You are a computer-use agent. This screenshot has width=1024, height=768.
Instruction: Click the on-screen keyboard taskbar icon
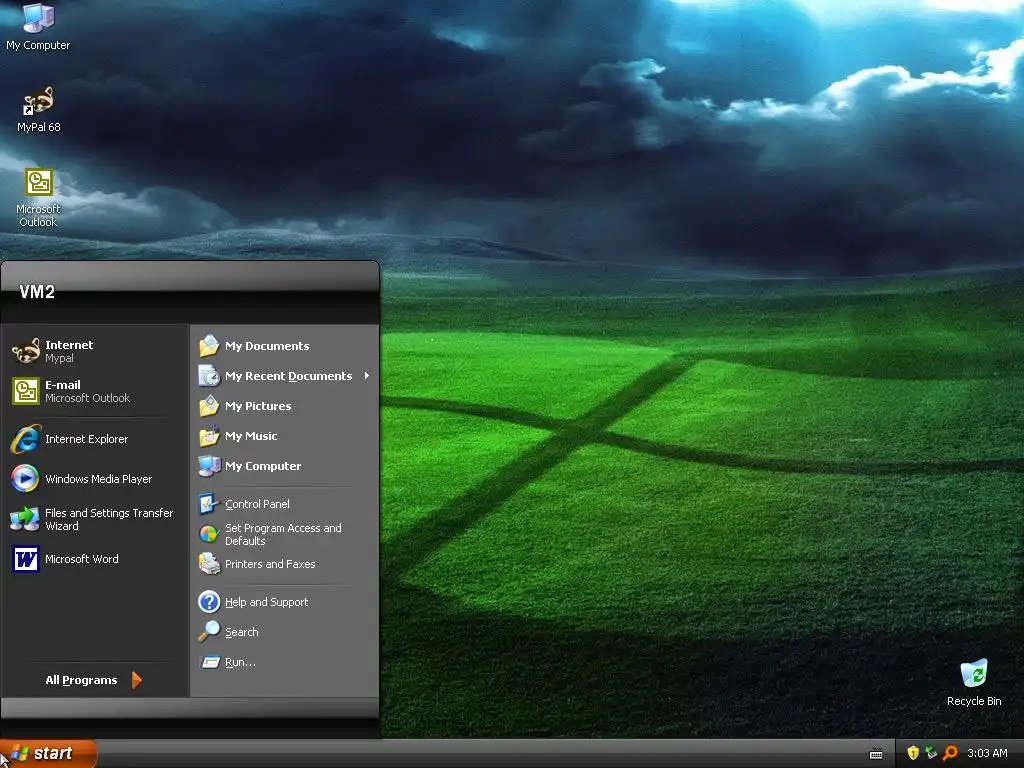click(876, 754)
